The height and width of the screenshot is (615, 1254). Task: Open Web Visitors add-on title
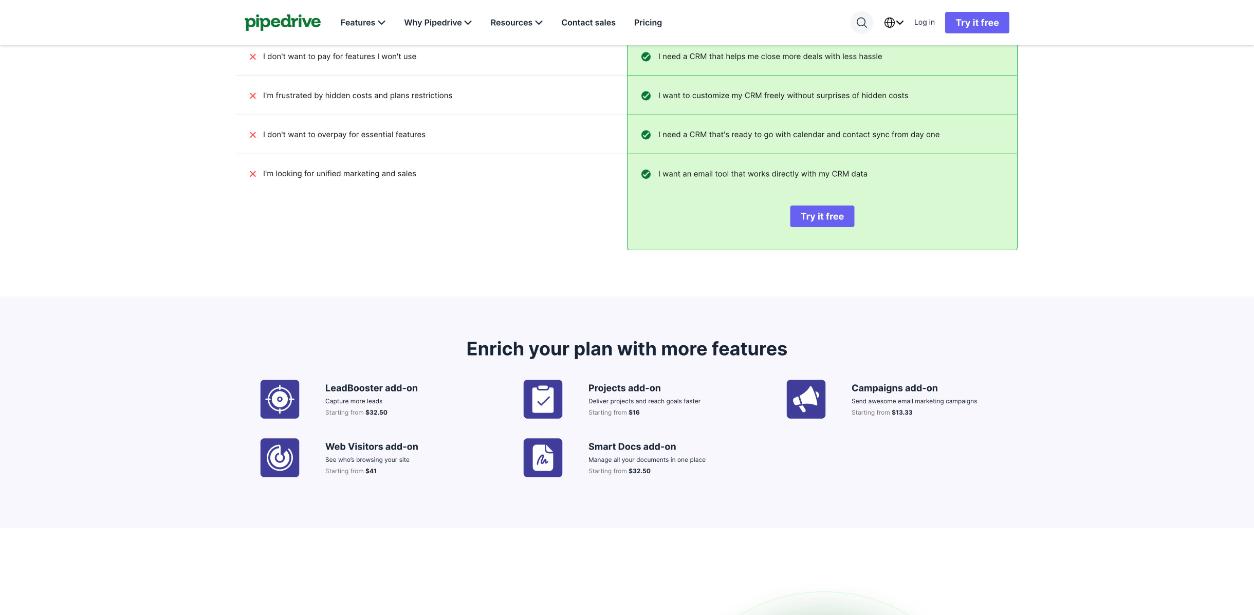[x=371, y=447]
